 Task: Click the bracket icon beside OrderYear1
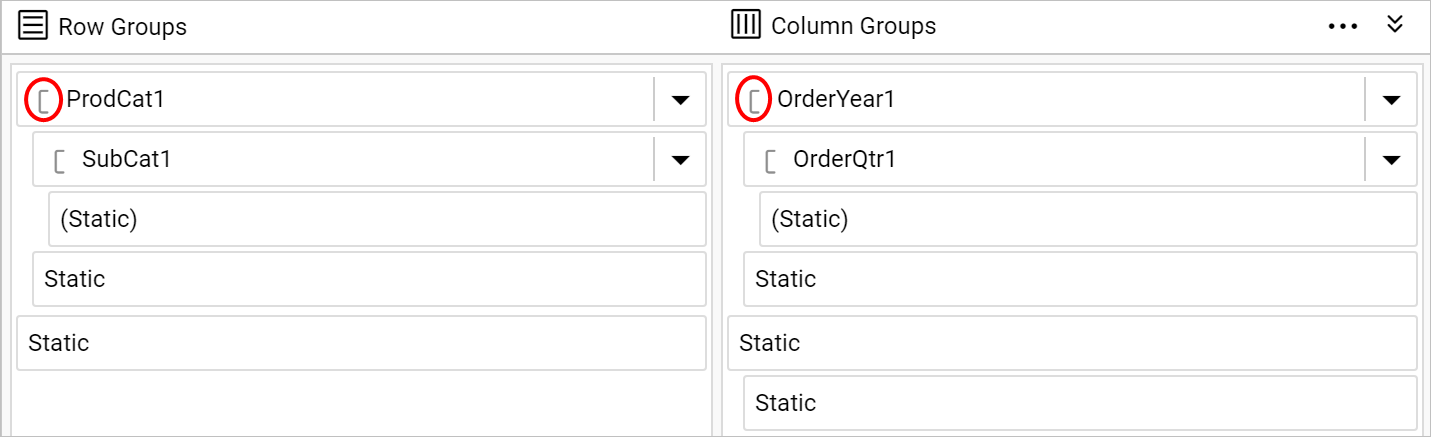click(755, 100)
